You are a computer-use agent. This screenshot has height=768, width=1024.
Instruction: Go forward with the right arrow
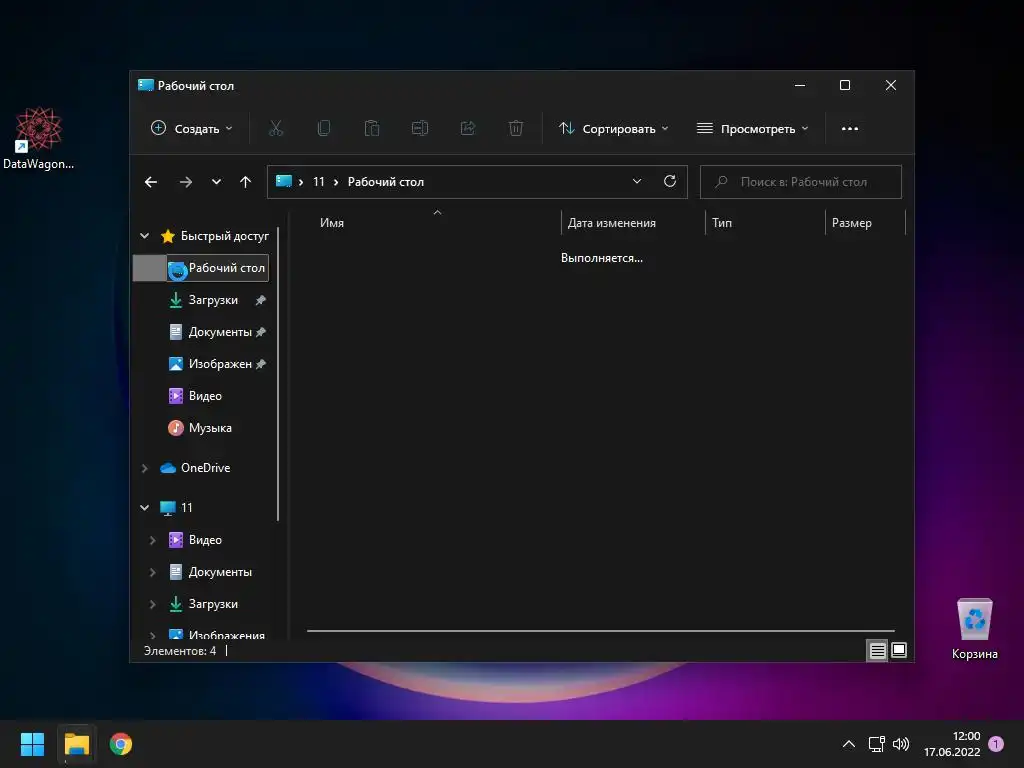coord(186,182)
